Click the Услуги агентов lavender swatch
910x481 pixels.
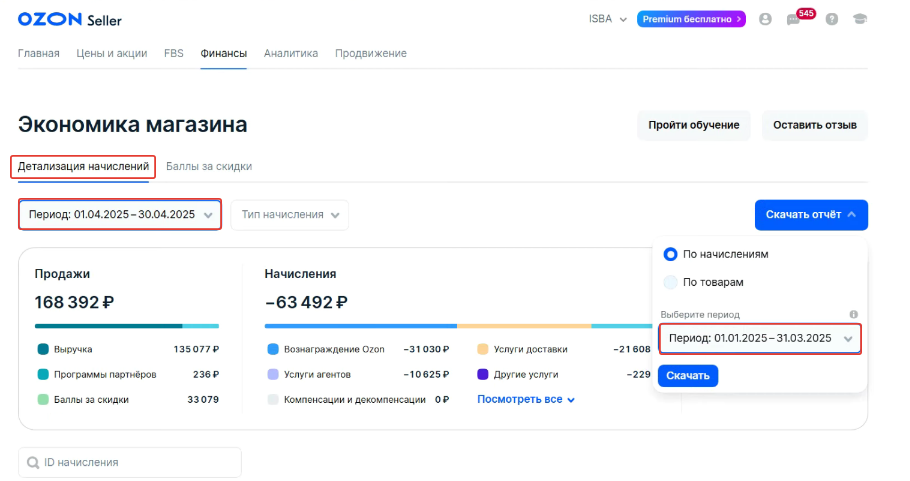(273, 374)
